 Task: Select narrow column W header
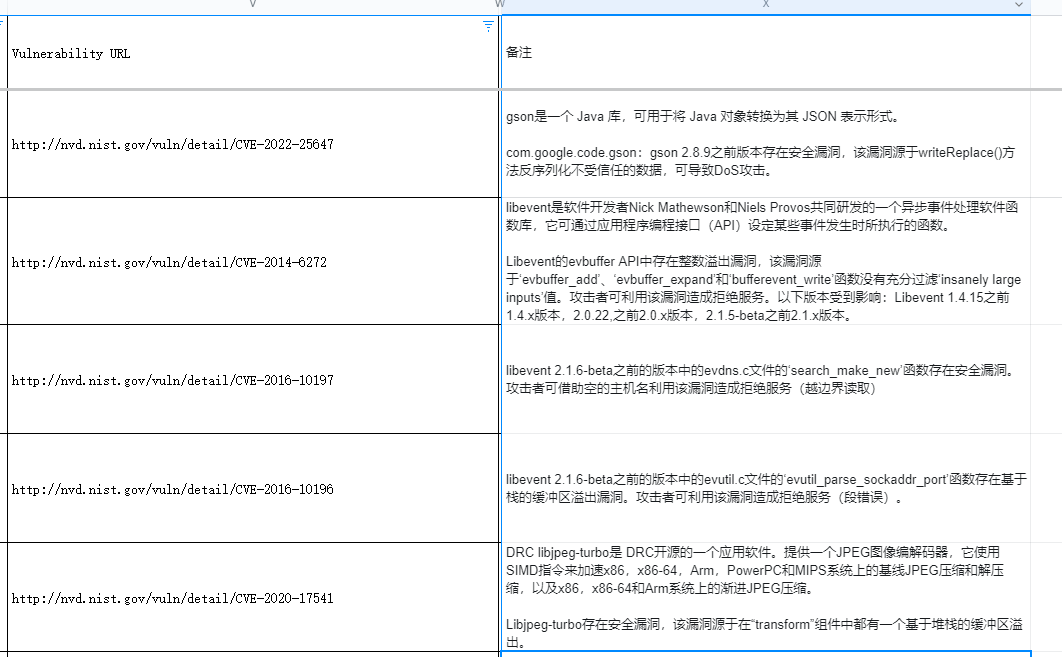[x=499, y=5]
